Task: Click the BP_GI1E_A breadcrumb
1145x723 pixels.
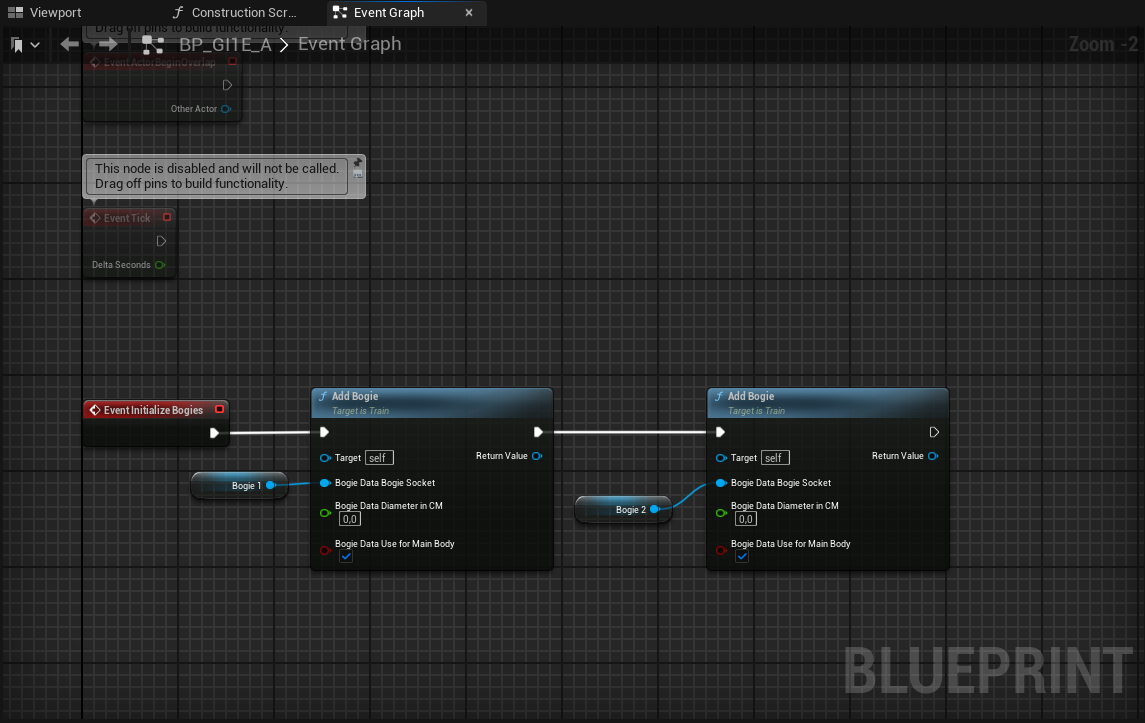Action: 225,44
